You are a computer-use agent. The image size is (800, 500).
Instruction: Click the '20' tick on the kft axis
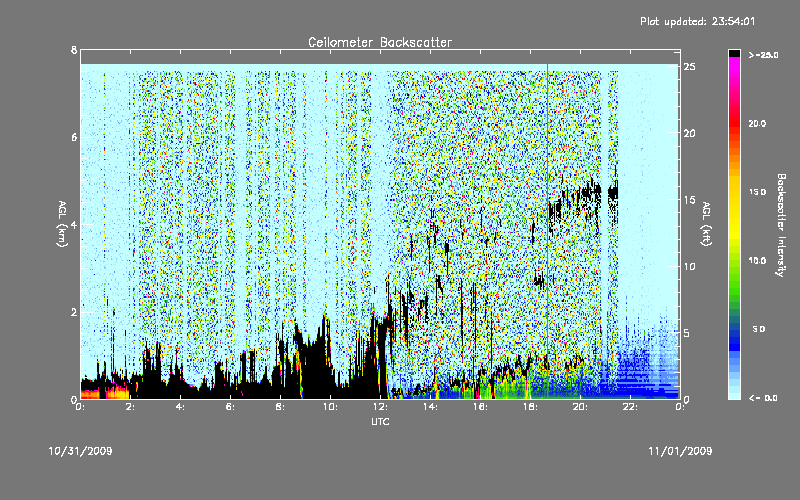tap(689, 134)
